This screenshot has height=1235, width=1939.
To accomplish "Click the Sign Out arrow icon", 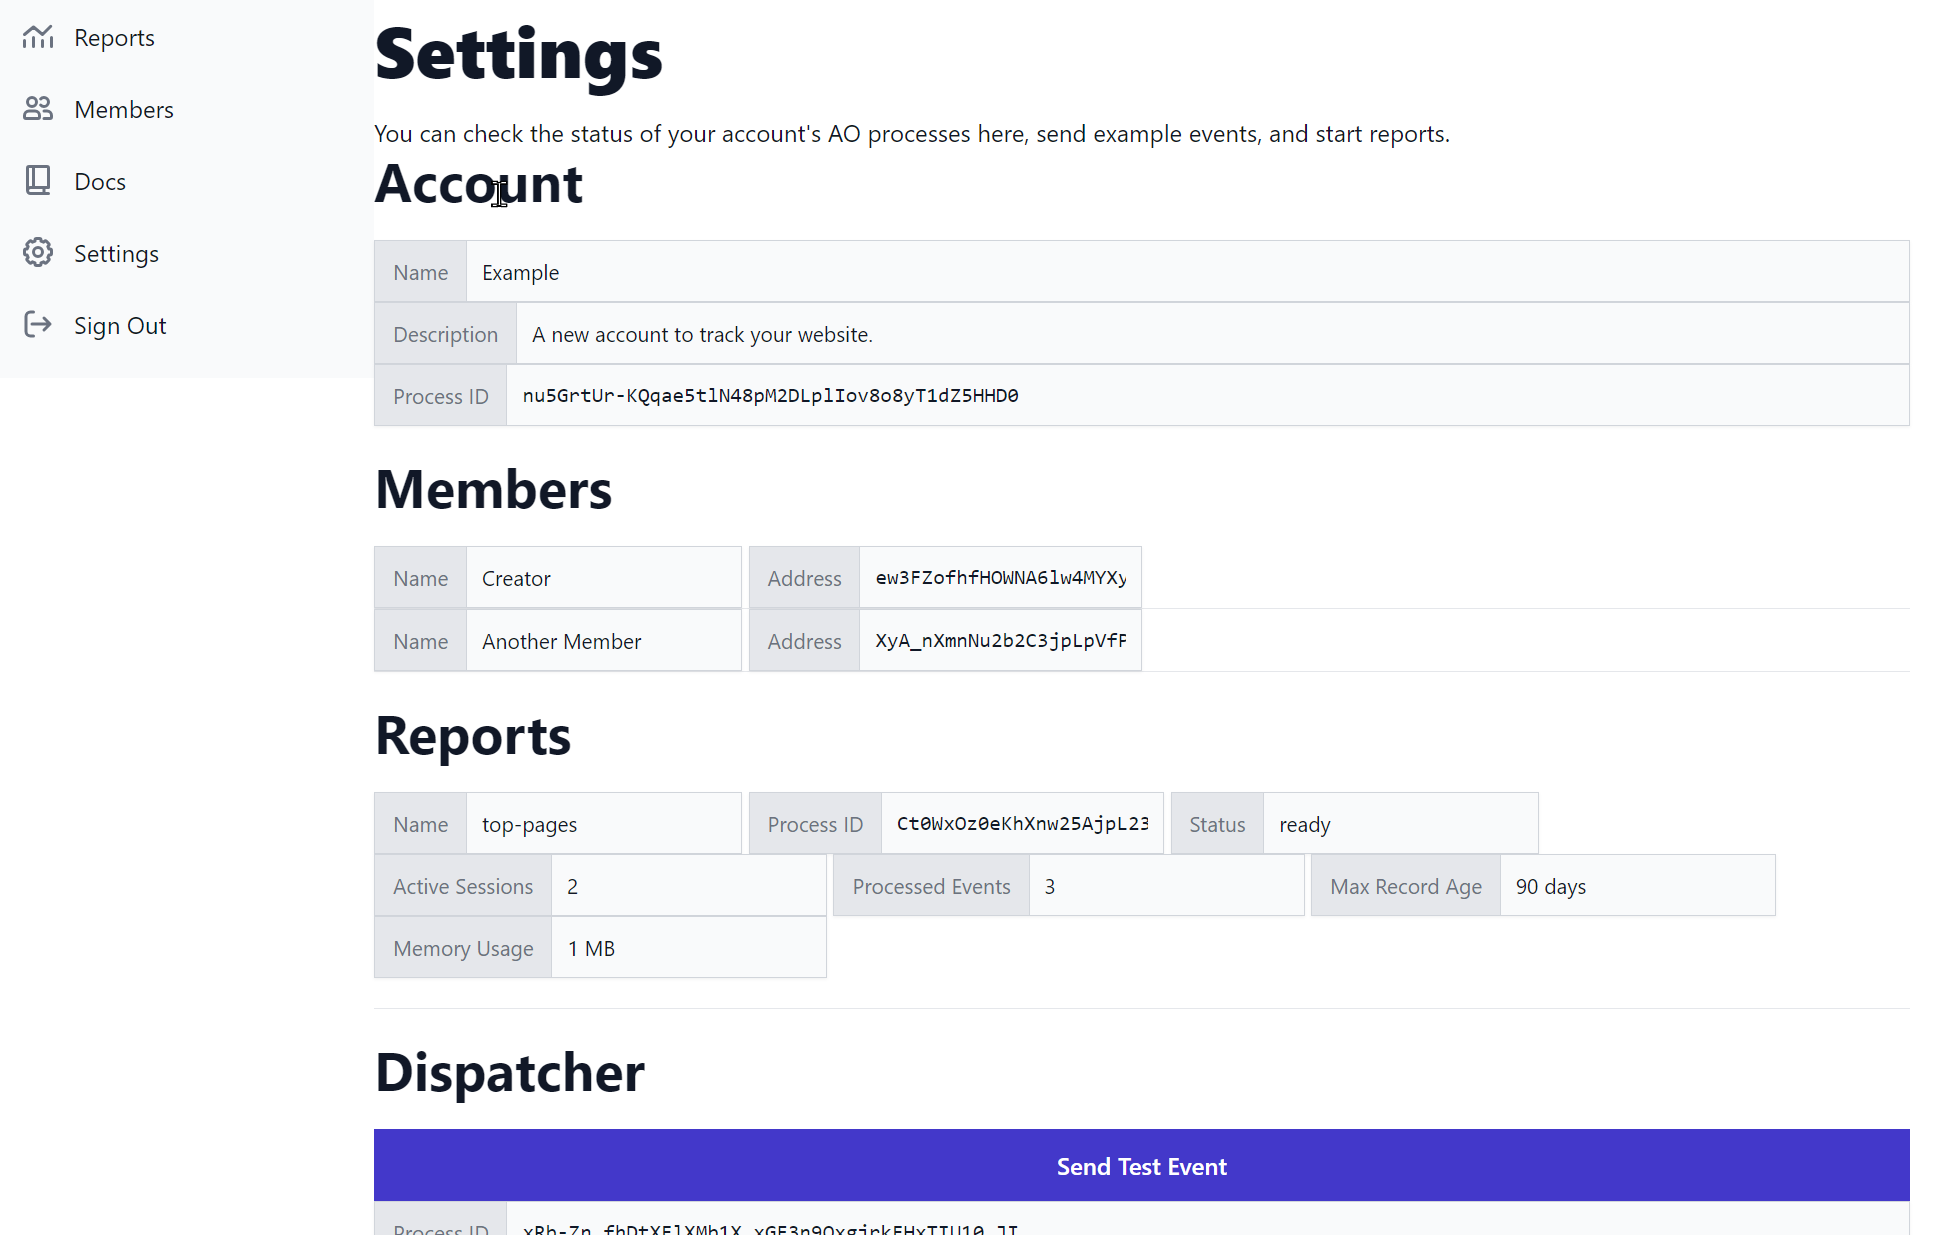I will point(38,325).
